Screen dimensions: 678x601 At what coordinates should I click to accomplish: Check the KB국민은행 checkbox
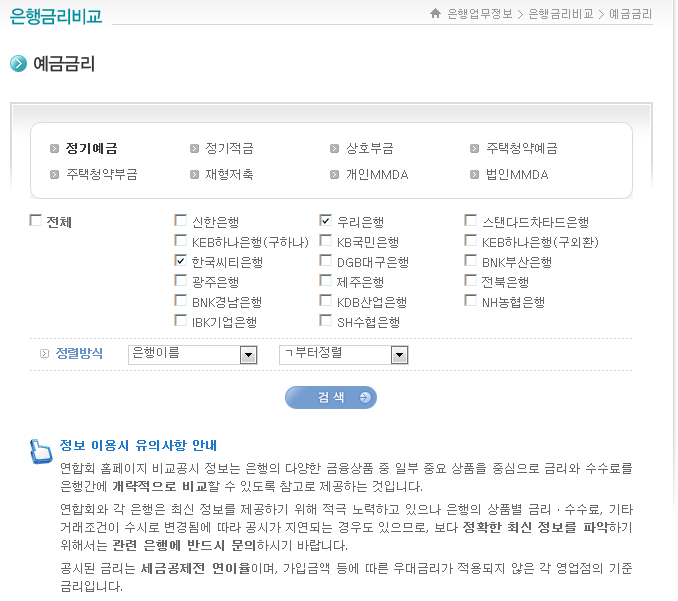[x=326, y=240]
